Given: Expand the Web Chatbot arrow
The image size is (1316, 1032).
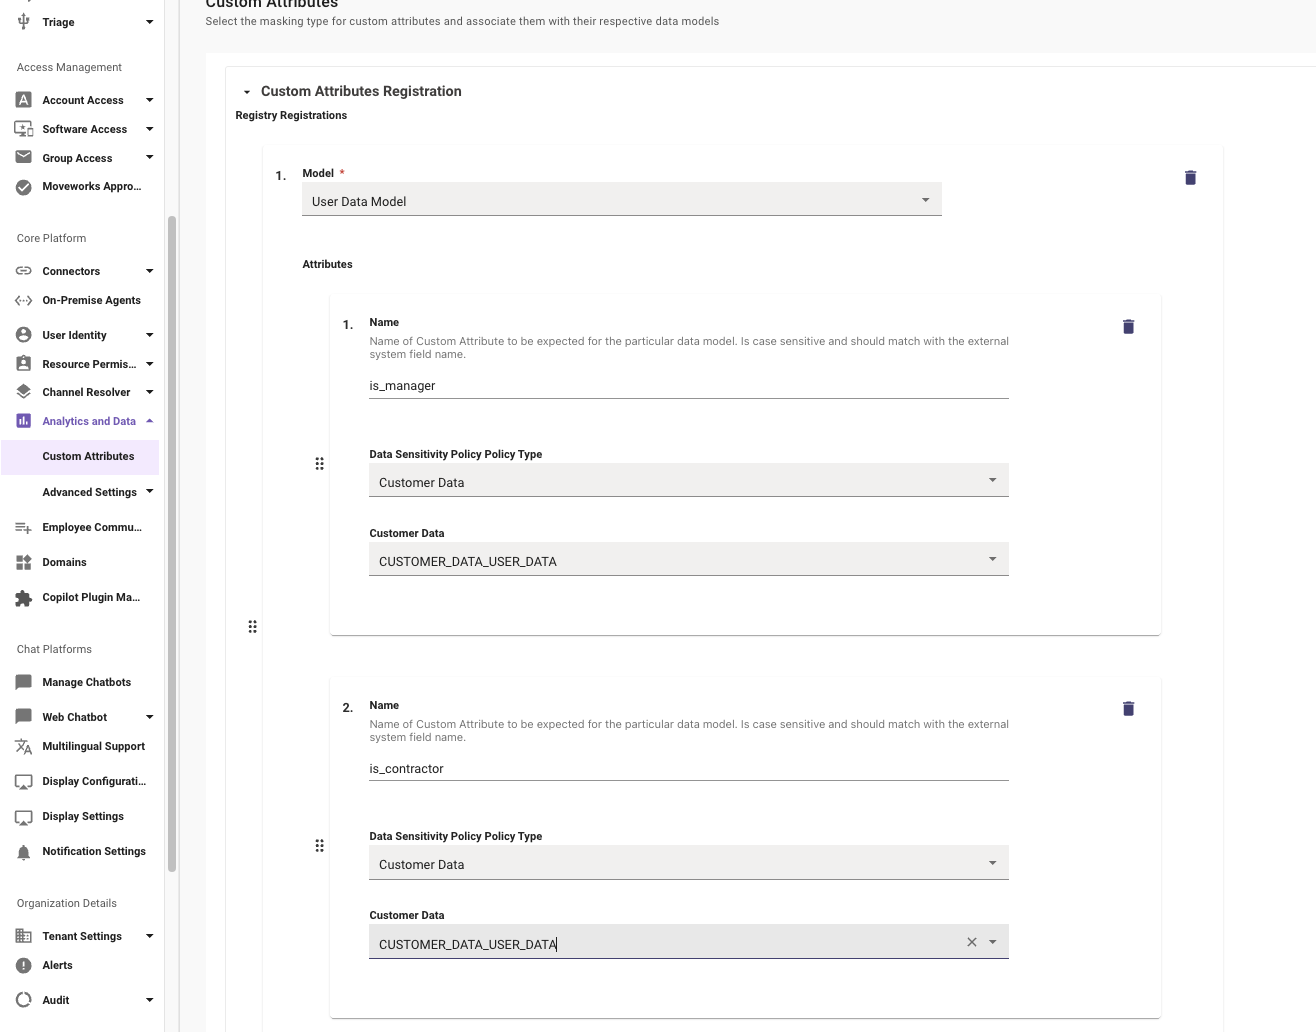Looking at the screenshot, I should [x=150, y=717].
